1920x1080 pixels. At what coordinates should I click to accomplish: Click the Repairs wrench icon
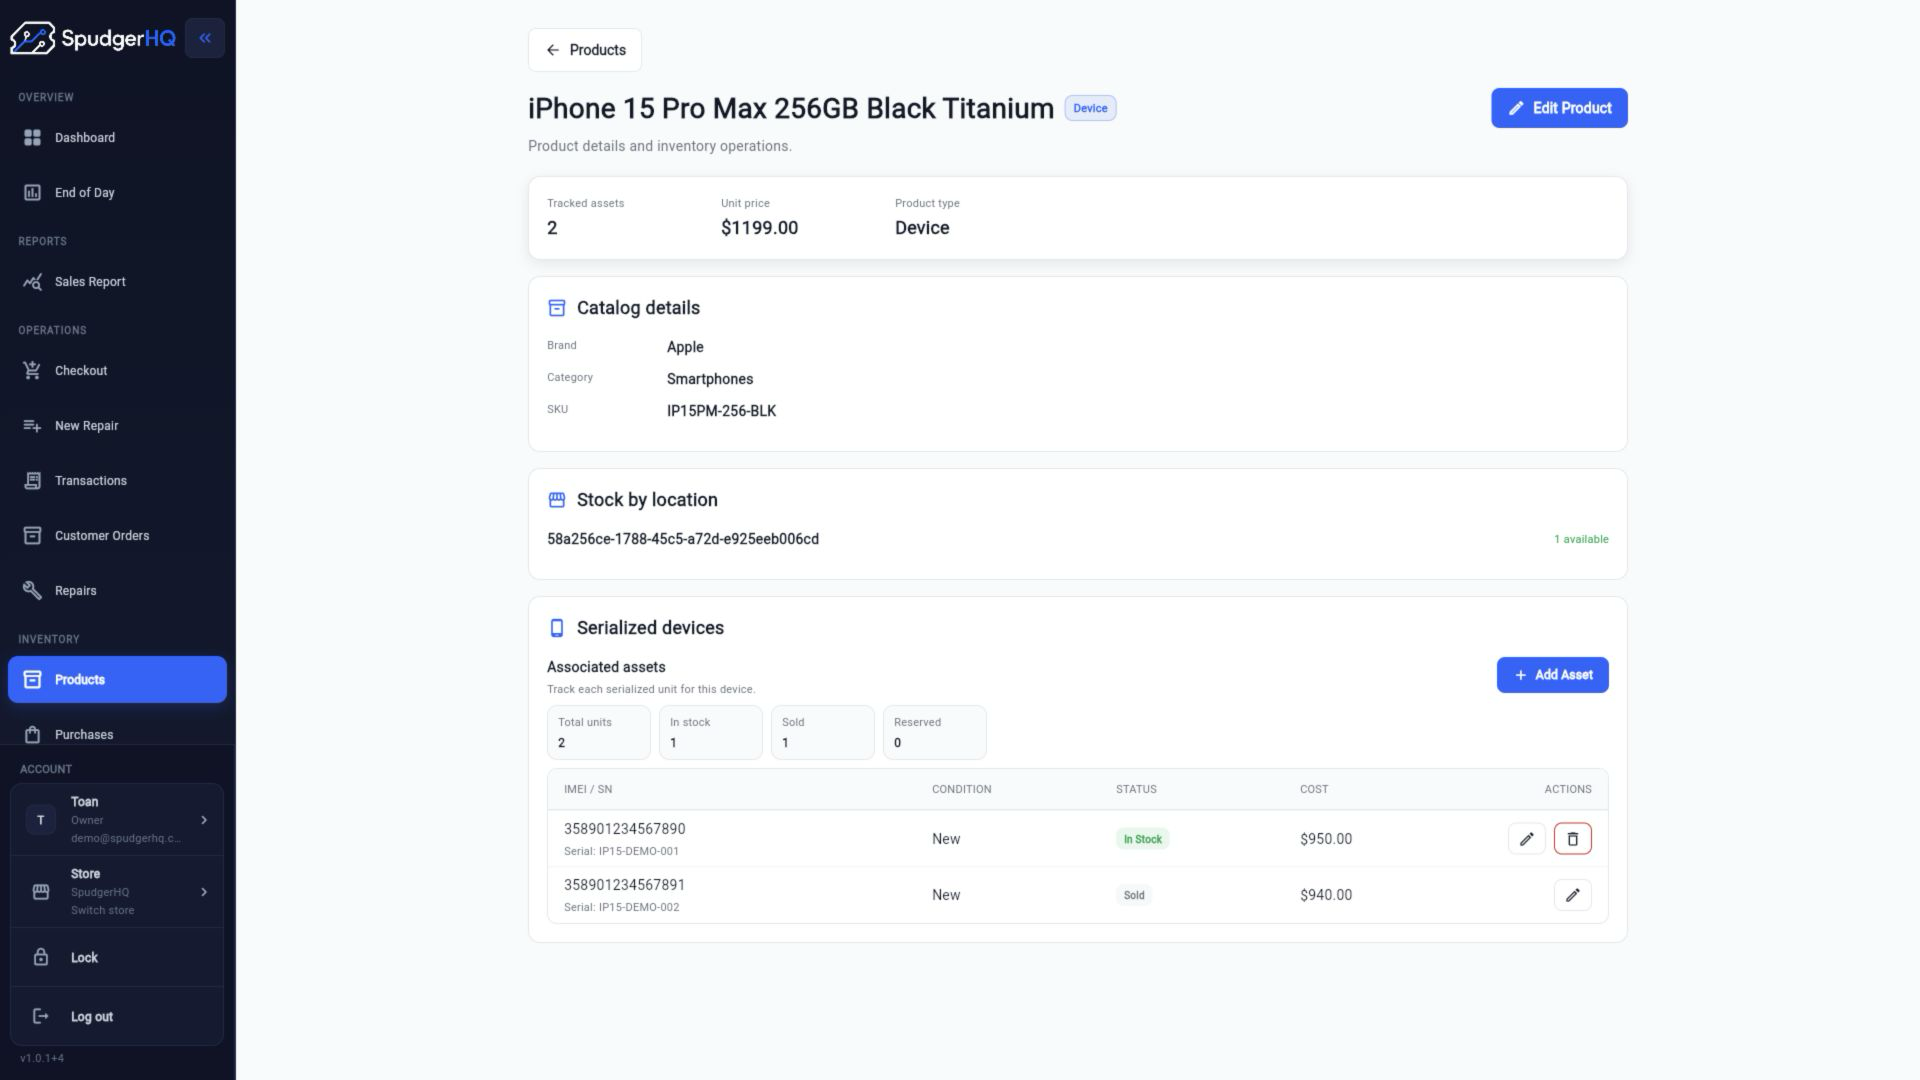(32, 590)
